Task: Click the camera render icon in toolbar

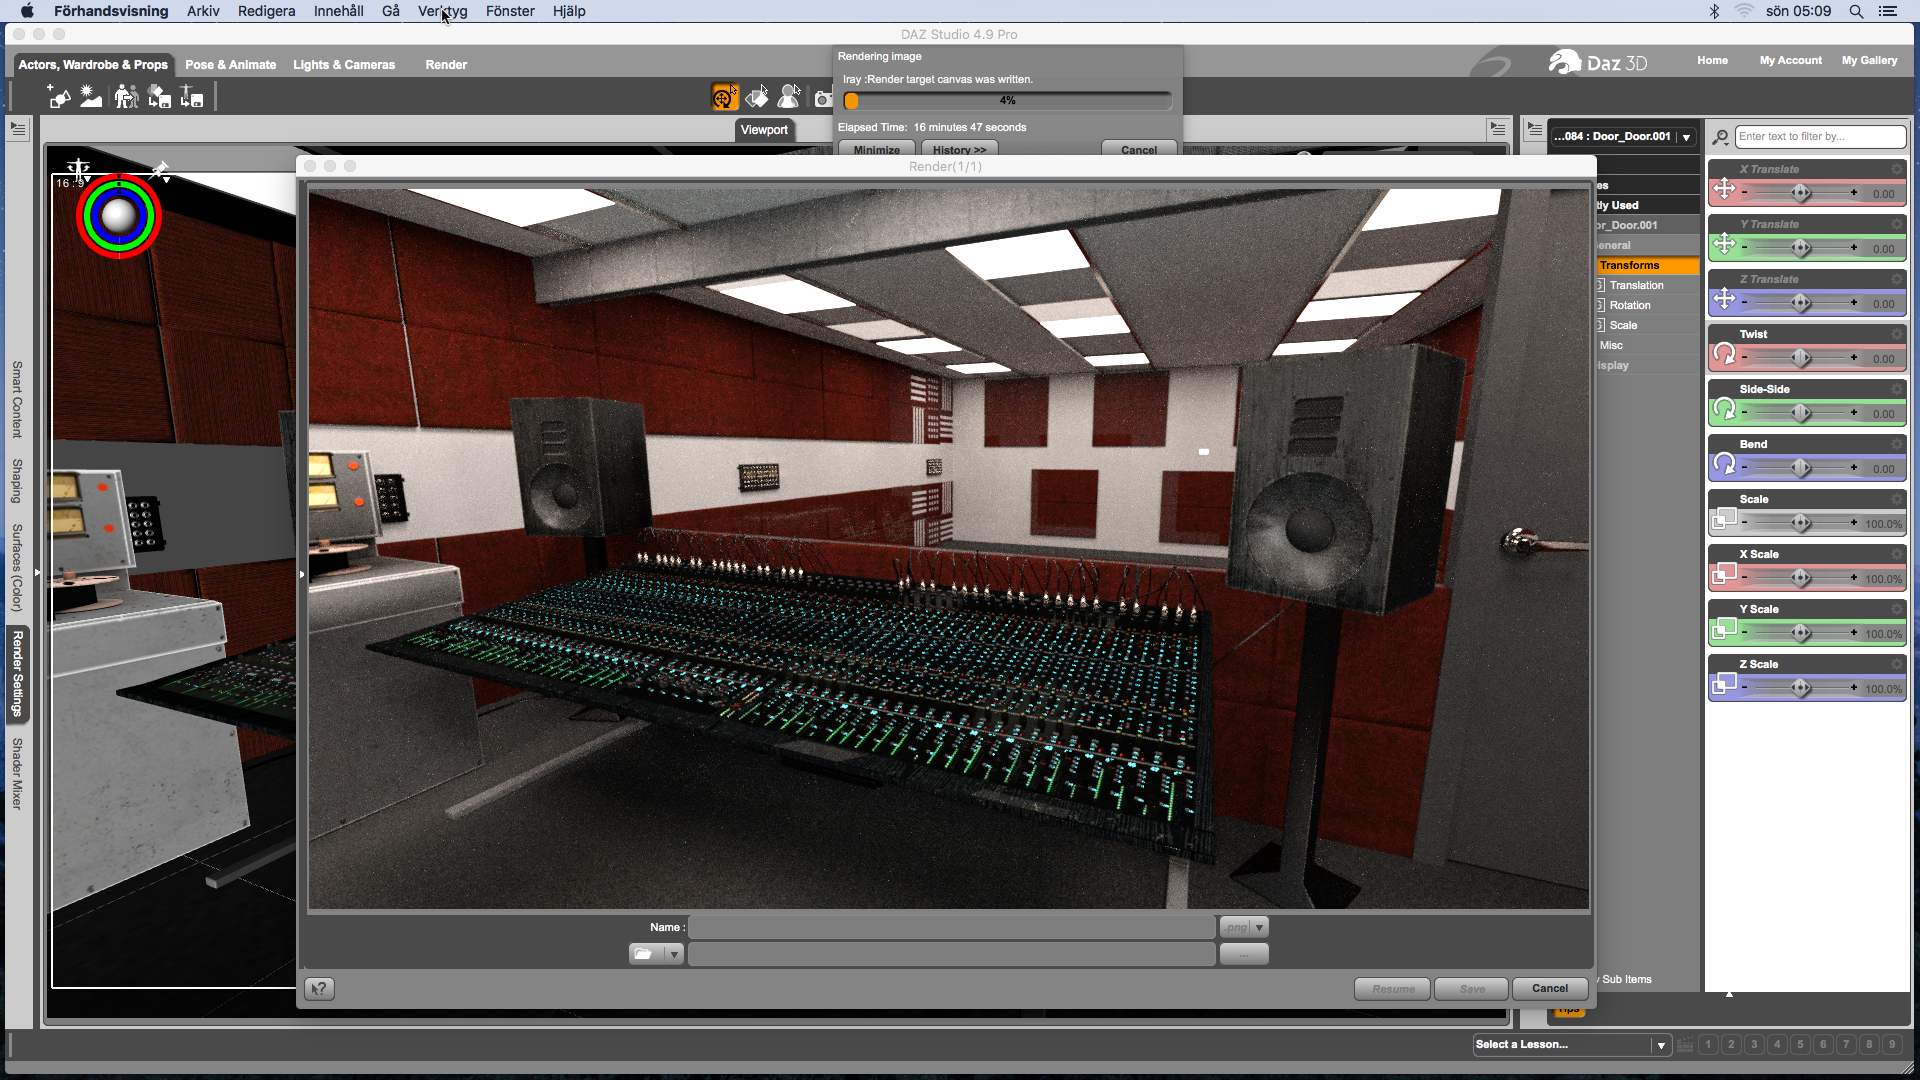Action: (823, 98)
